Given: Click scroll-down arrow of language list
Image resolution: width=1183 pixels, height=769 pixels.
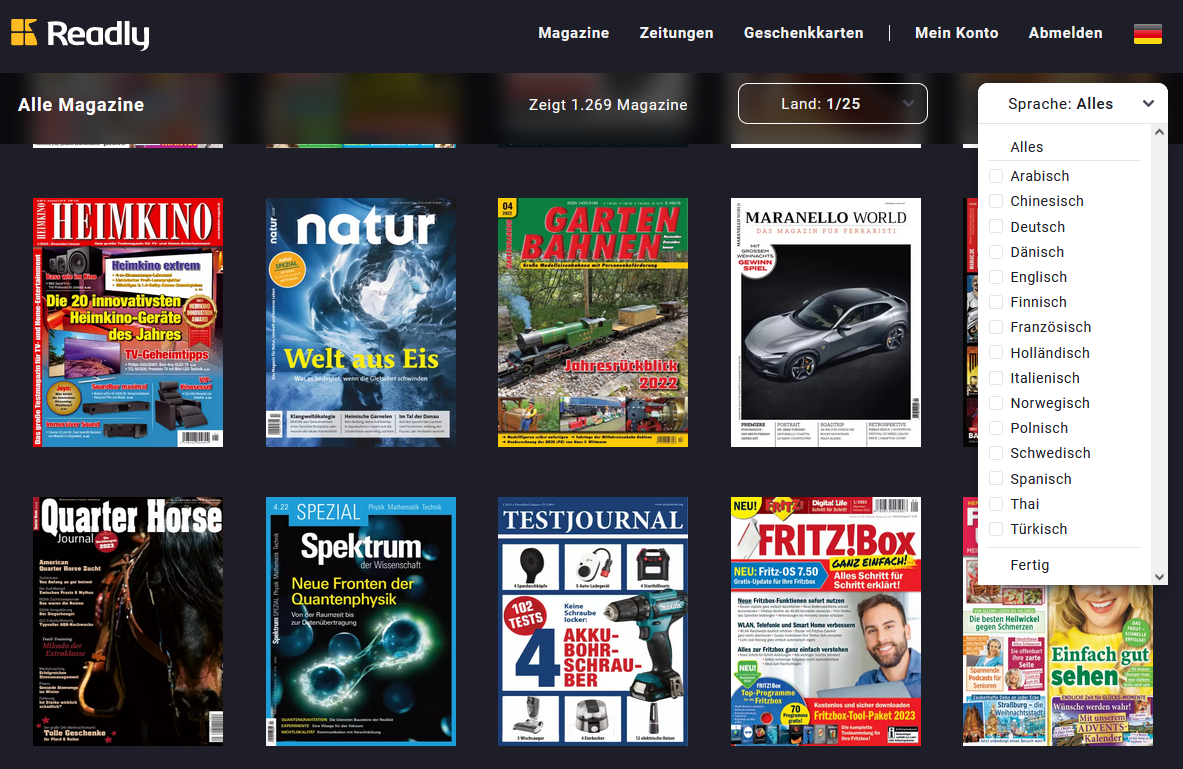Looking at the screenshot, I should click(1160, 577).
